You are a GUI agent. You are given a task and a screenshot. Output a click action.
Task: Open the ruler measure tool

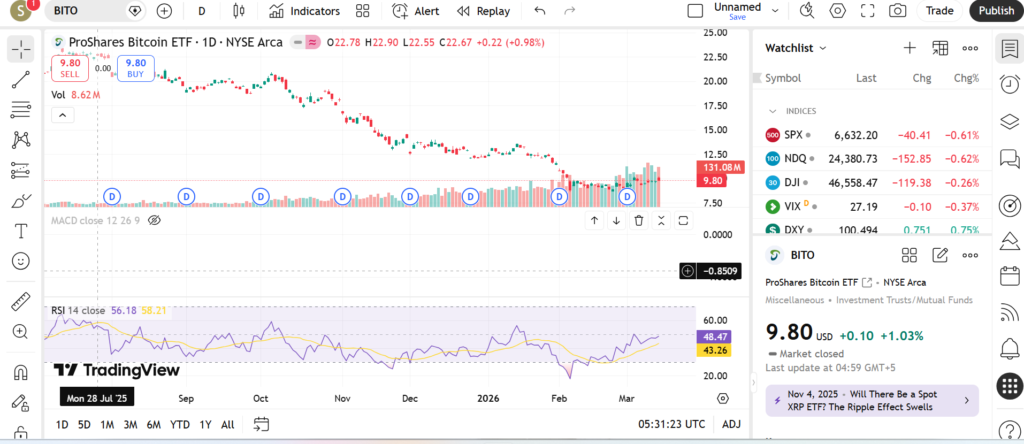point(20,301)
